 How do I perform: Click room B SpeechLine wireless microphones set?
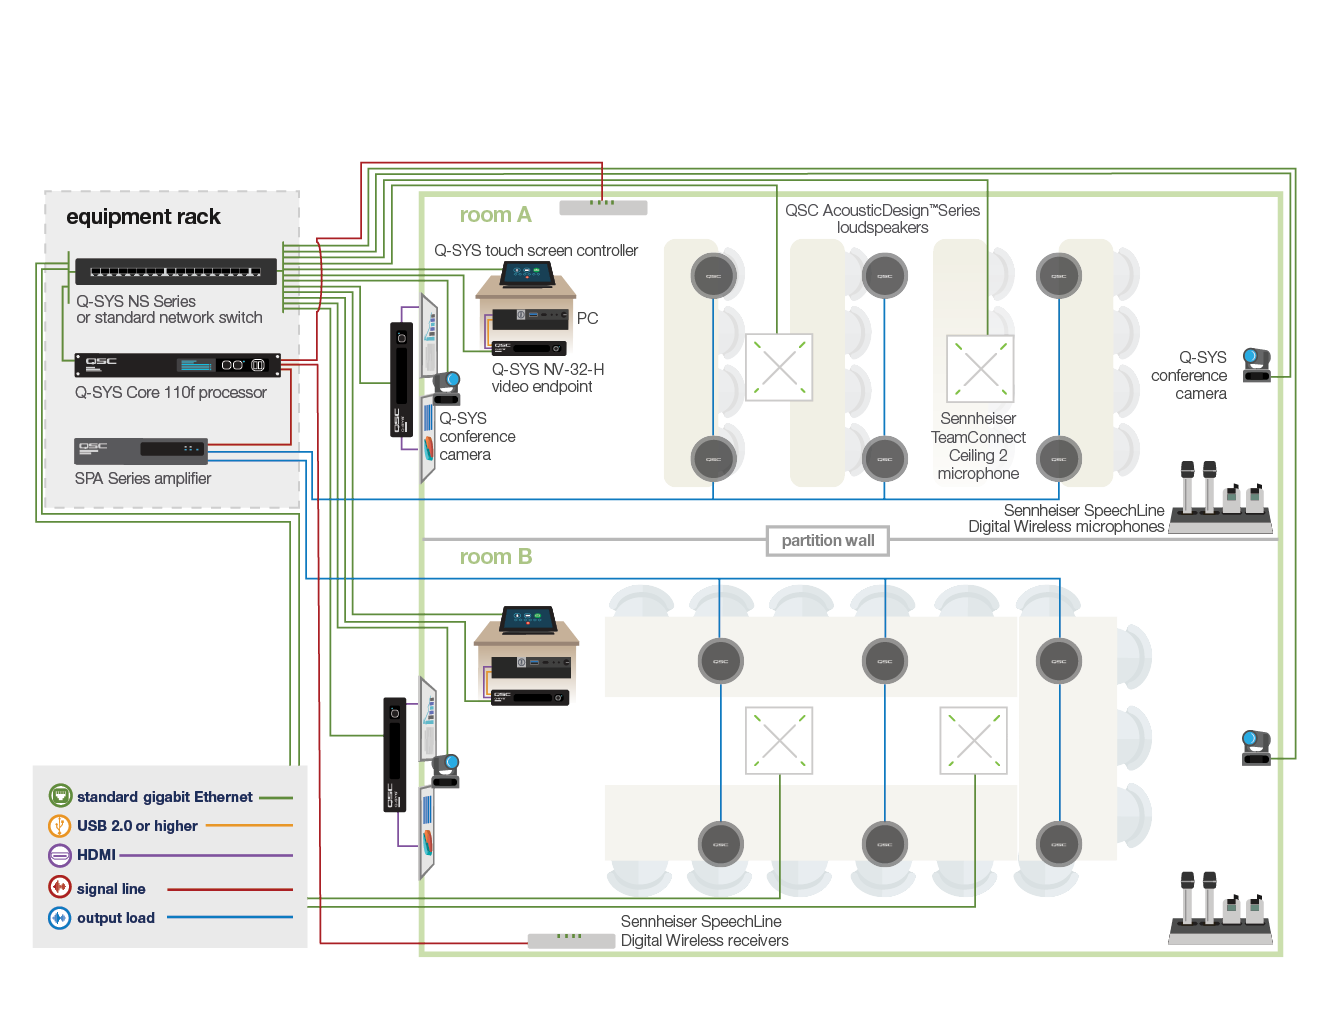click(1220, 908)
